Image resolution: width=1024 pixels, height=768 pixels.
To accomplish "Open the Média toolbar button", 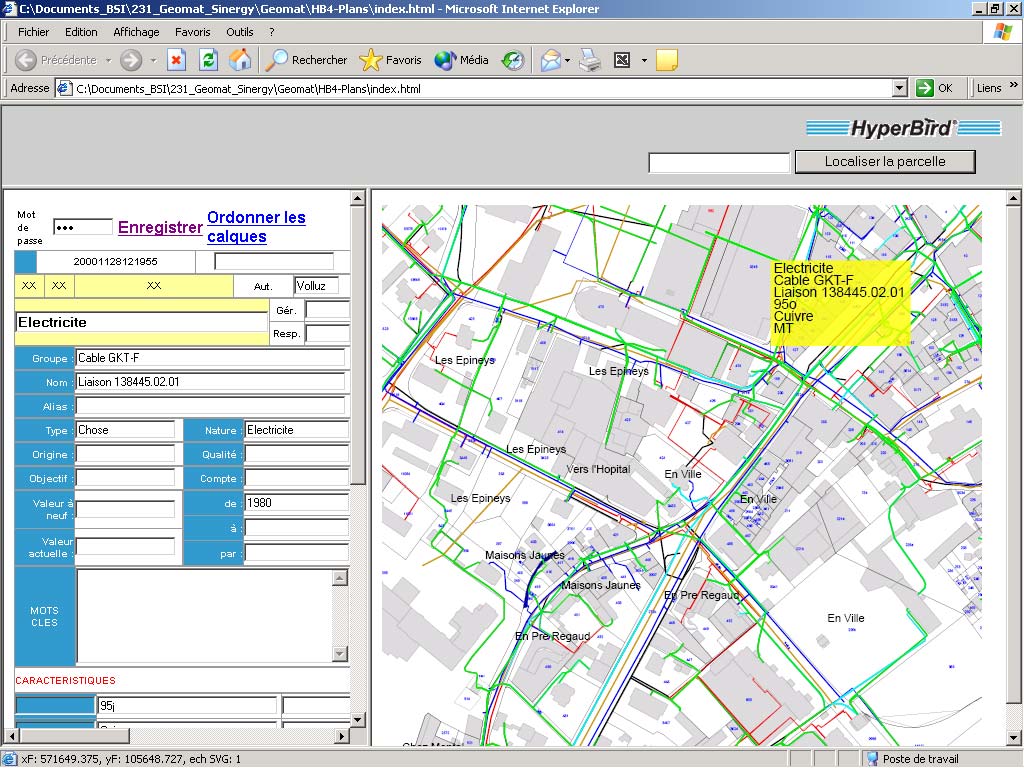I will tap(461, 60).
